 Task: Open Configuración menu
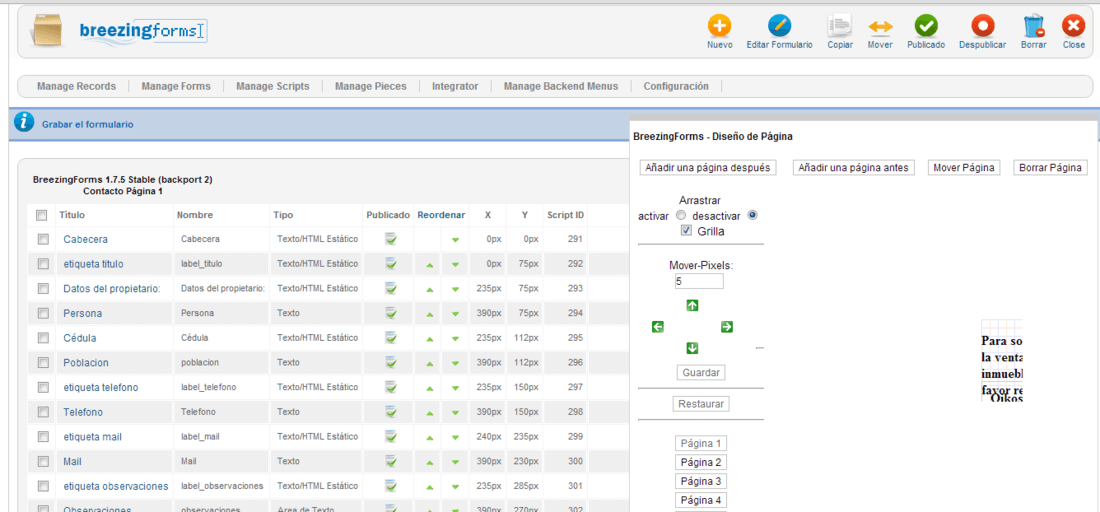(x=676, y=86)
